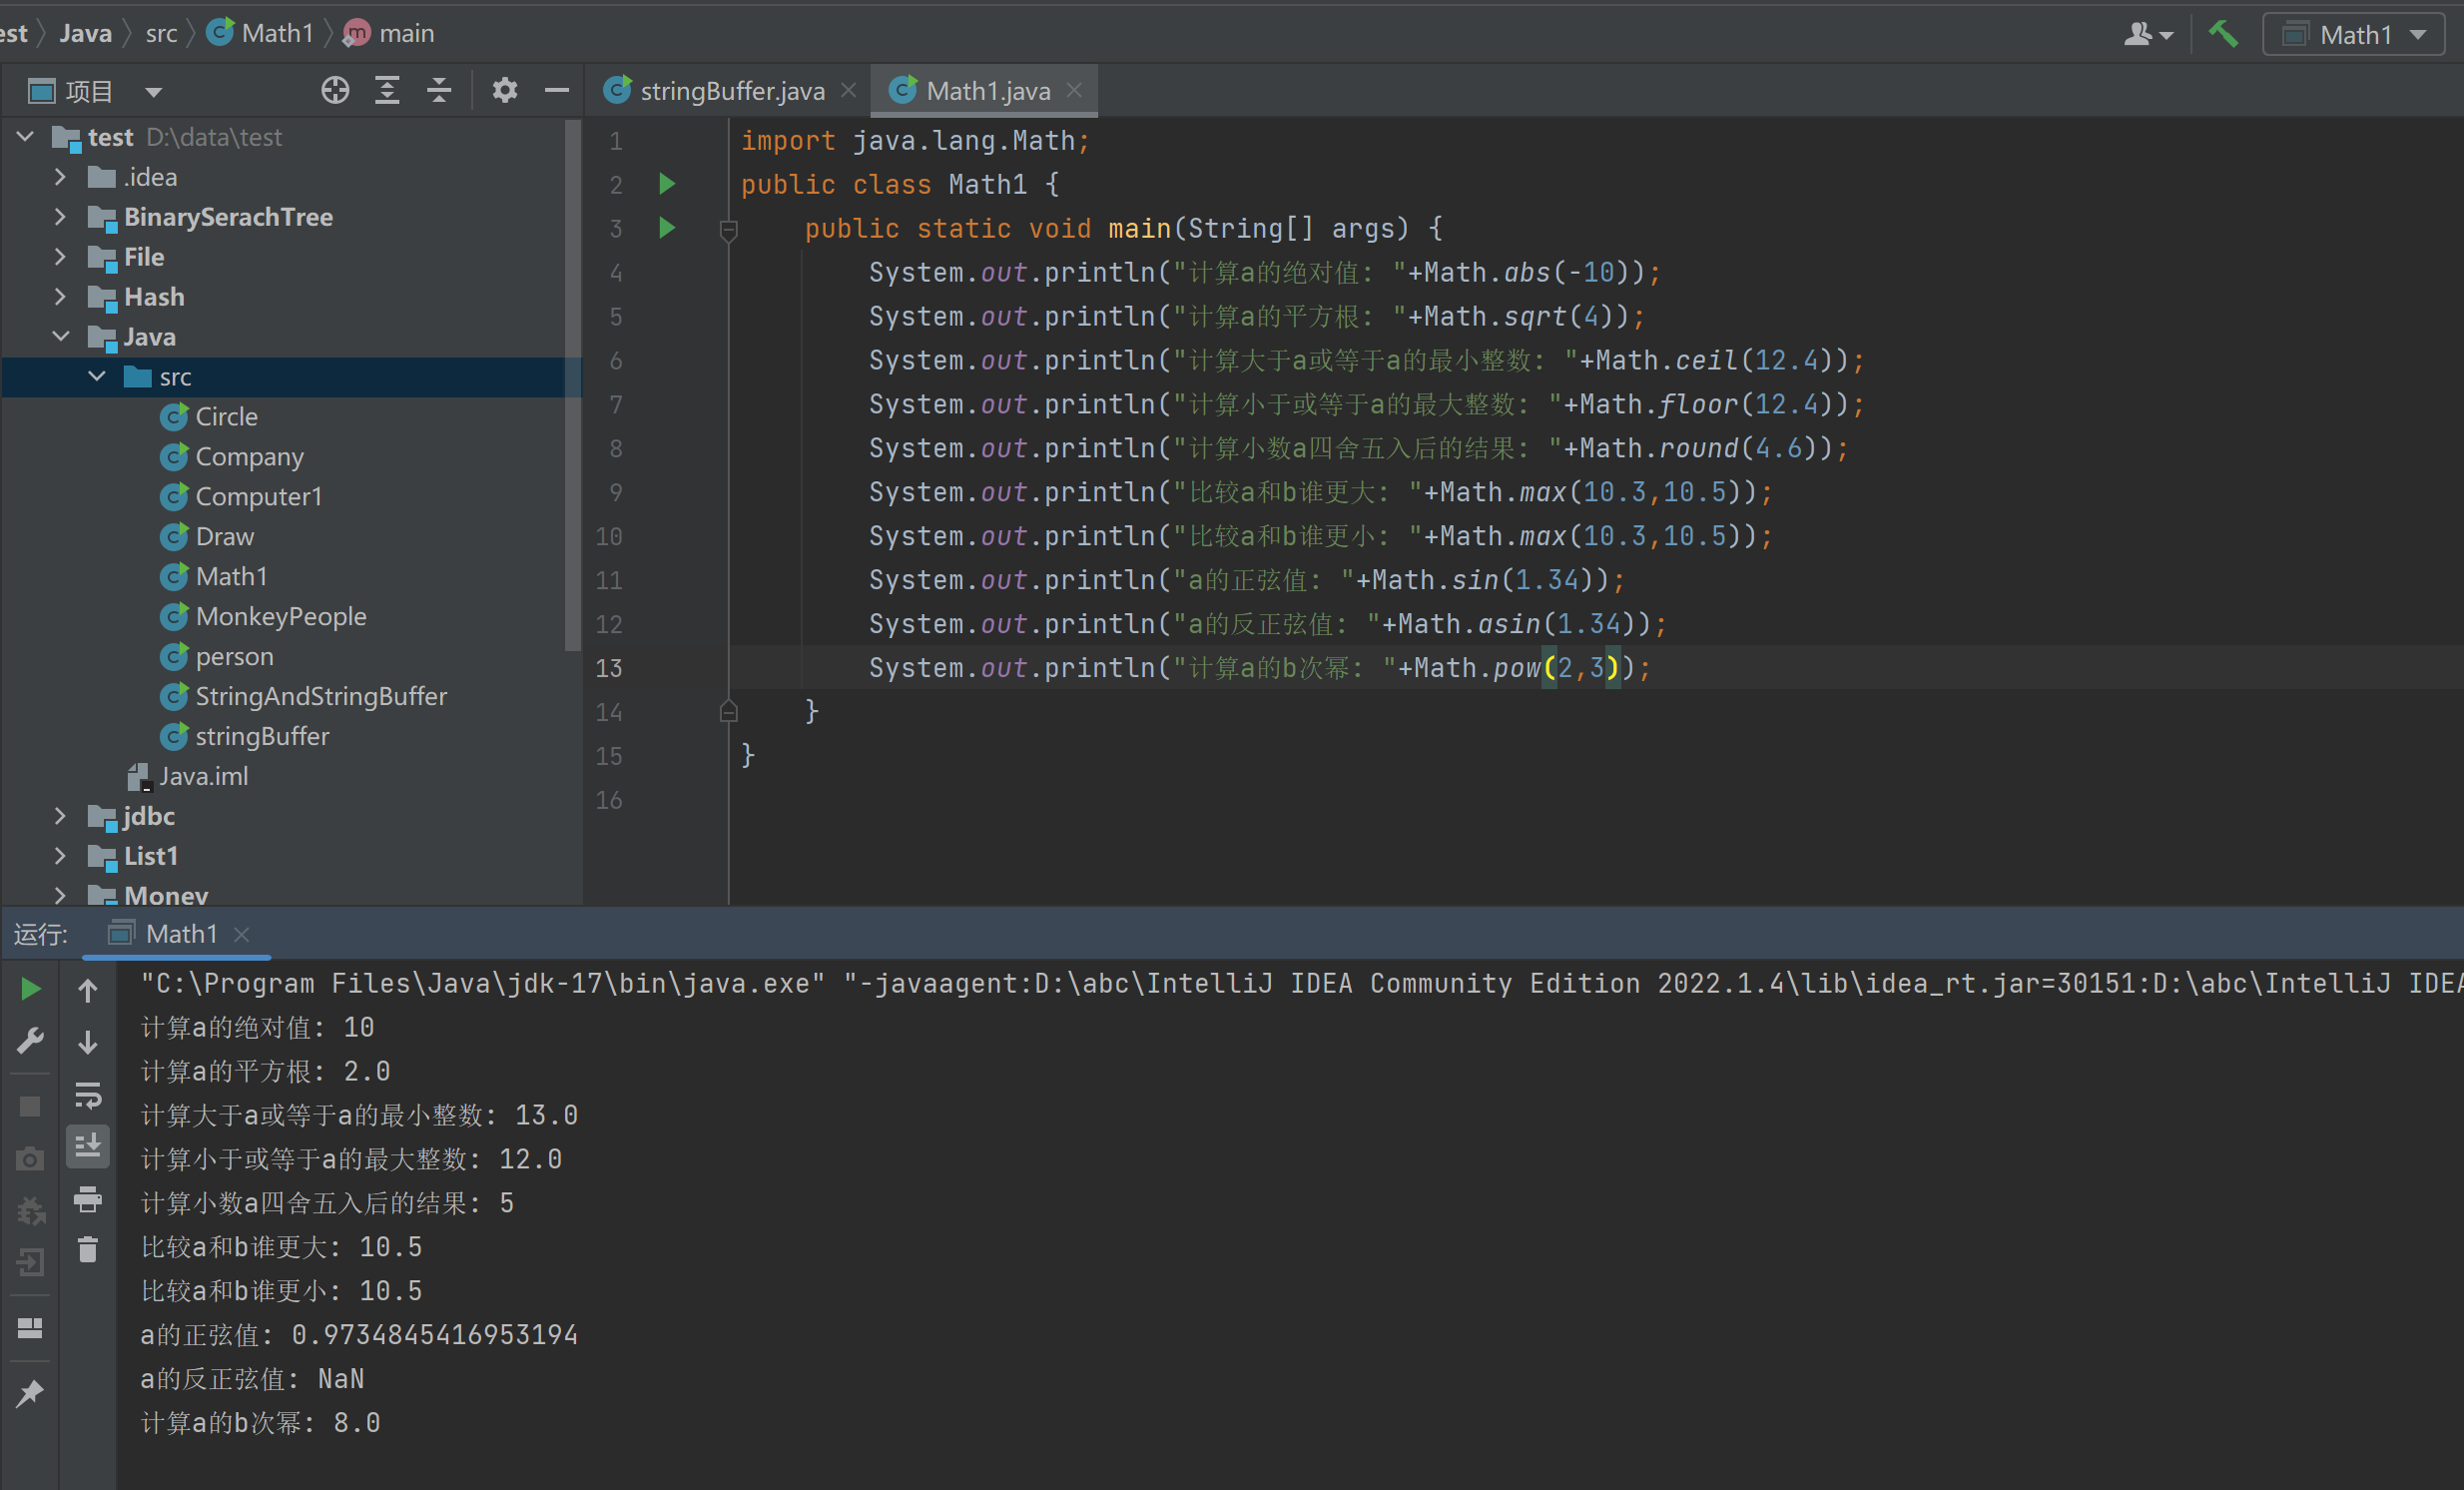Image resolution: width=2464 pixels, height=1490 pixels.
Task: Click the run gutter arrow beside main method
Action: click(x=667, y=228)
